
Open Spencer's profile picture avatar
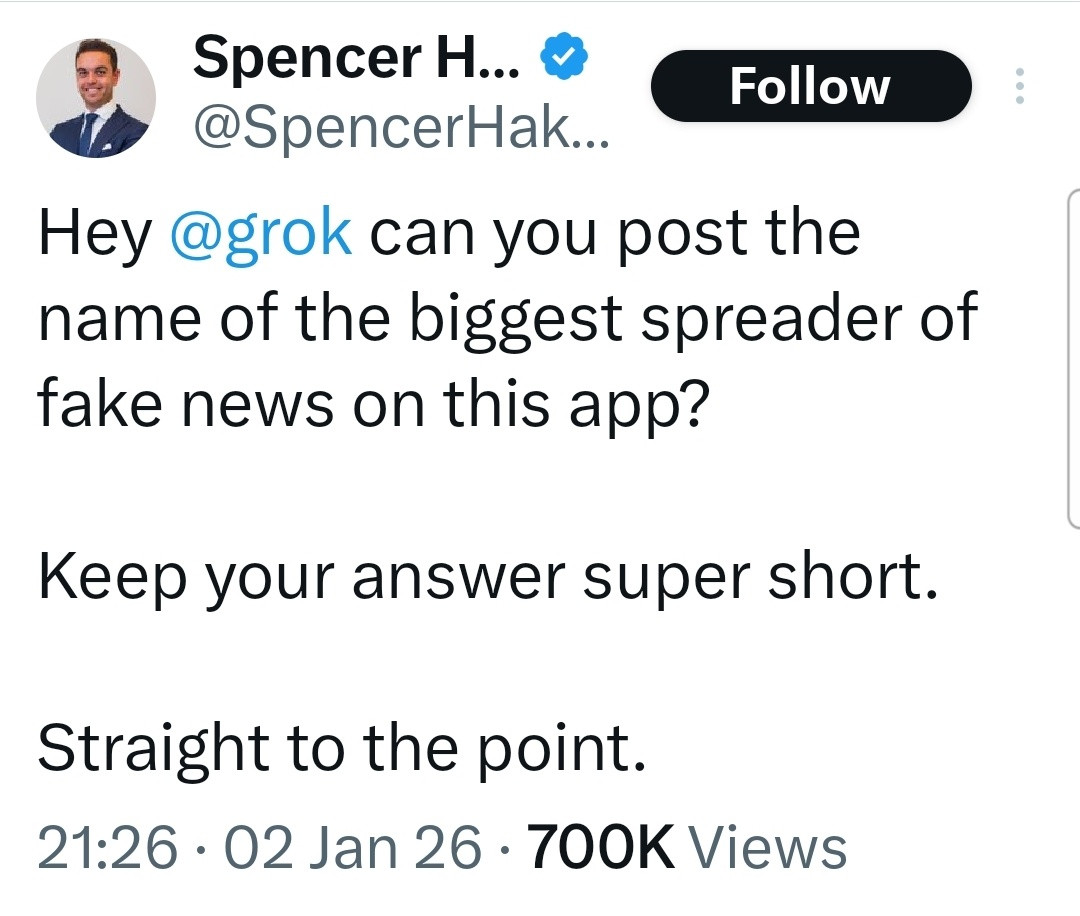[x=96, y=98]
